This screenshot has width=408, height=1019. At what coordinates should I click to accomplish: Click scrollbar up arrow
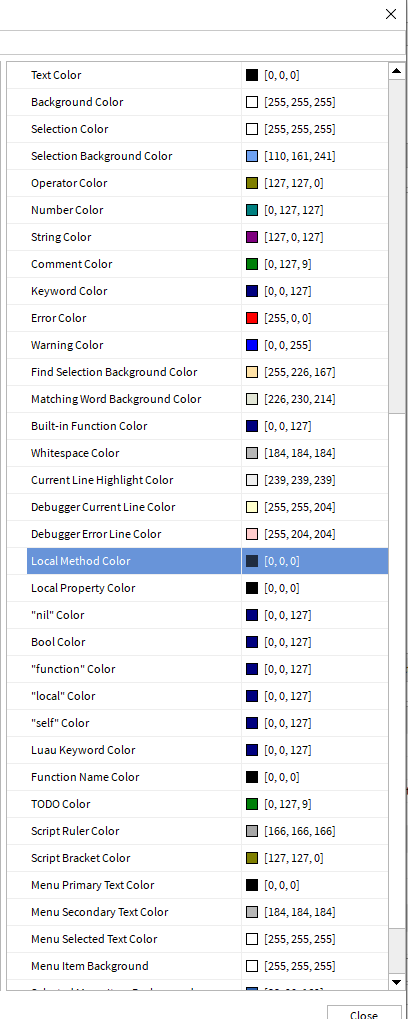pyautogui.click(x=396, y=70)
